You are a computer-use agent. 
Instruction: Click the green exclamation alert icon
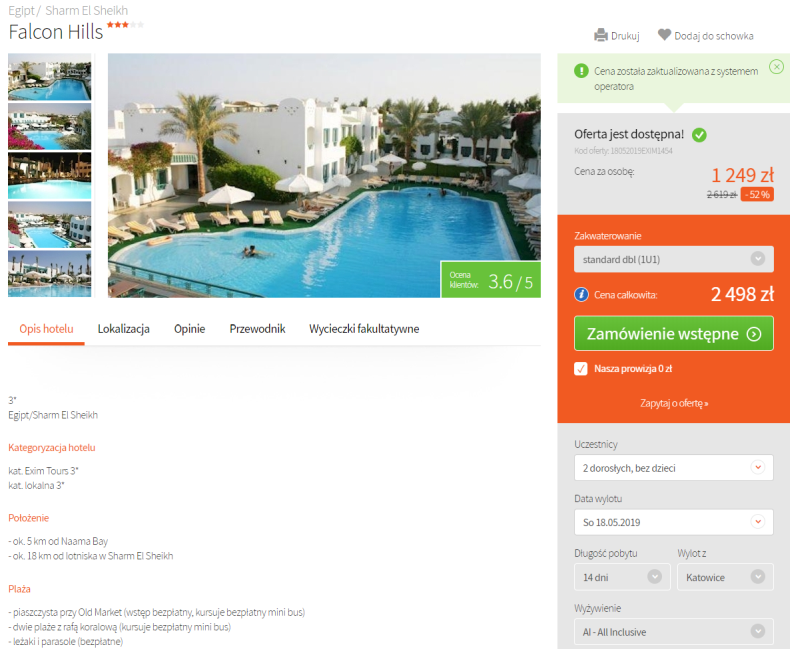point(581,71)
